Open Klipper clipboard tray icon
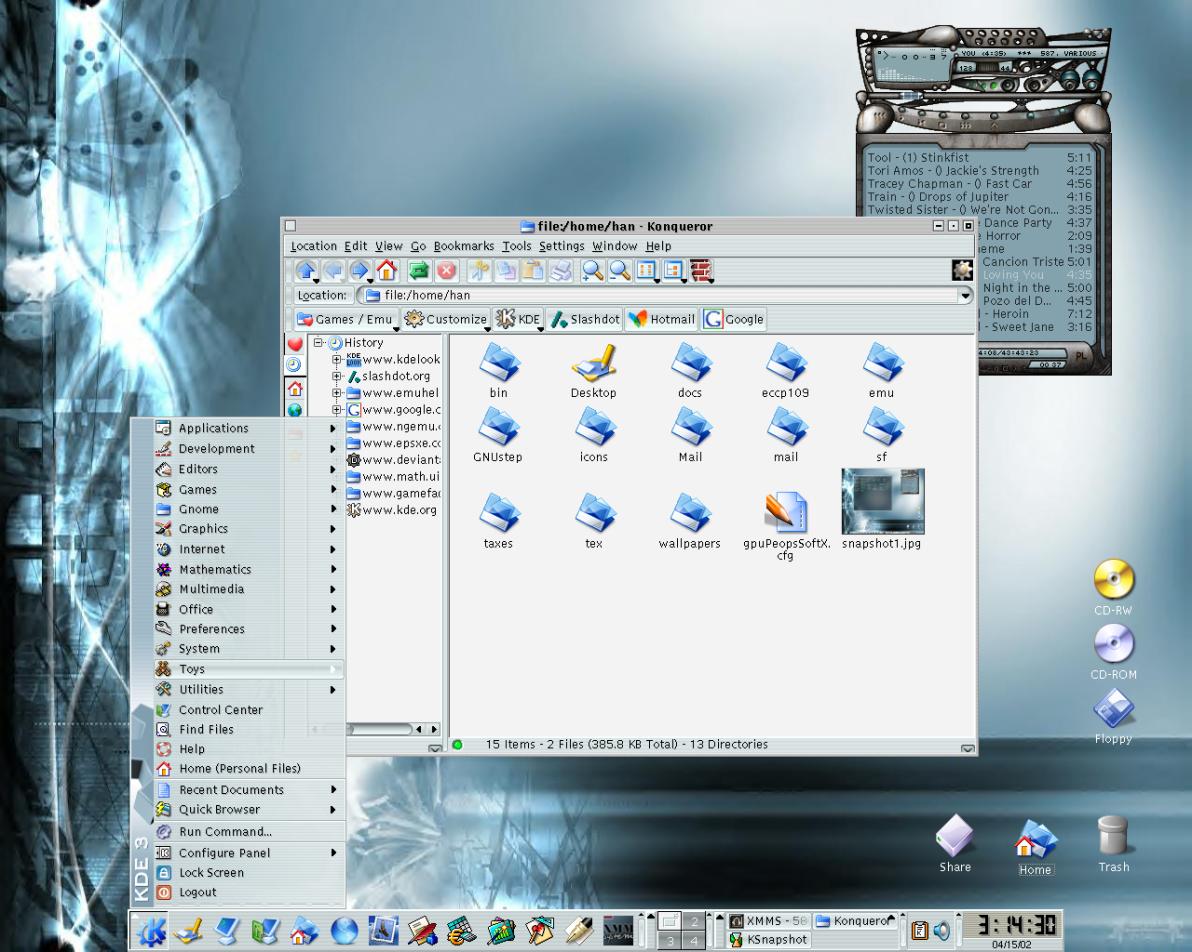 919,930
